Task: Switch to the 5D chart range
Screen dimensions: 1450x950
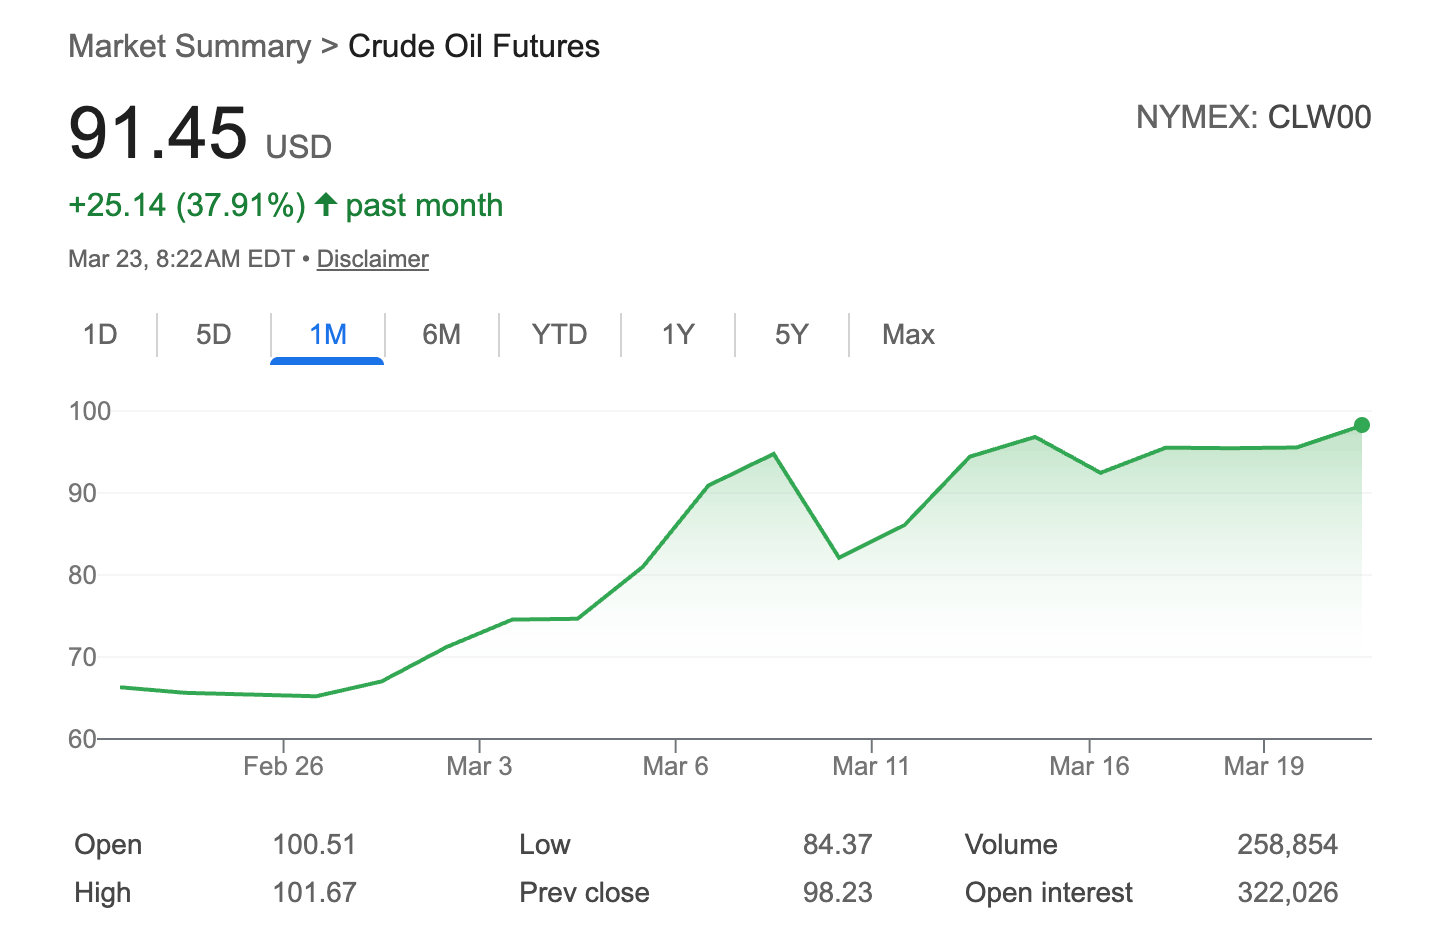Action: (x=213, y=334)
